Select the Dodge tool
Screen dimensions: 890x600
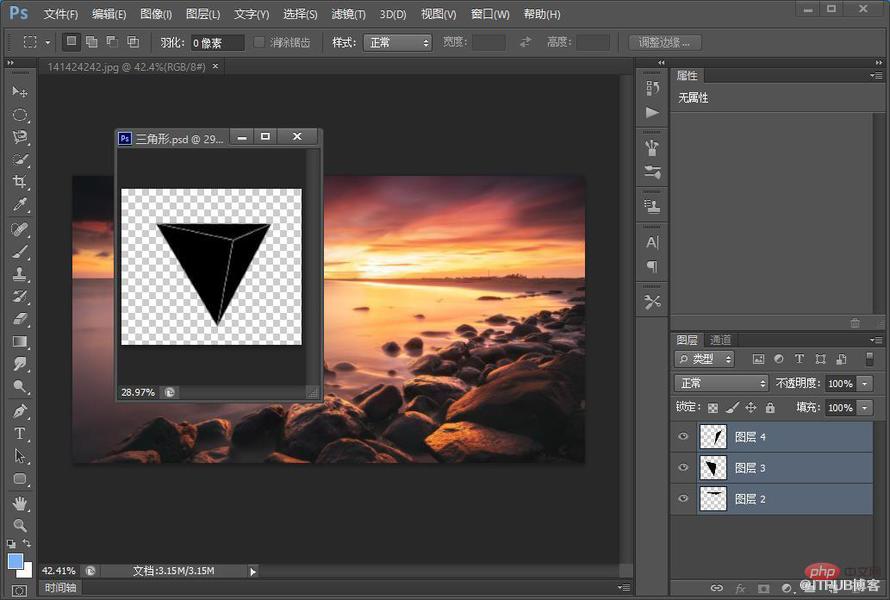pos(20,387)
